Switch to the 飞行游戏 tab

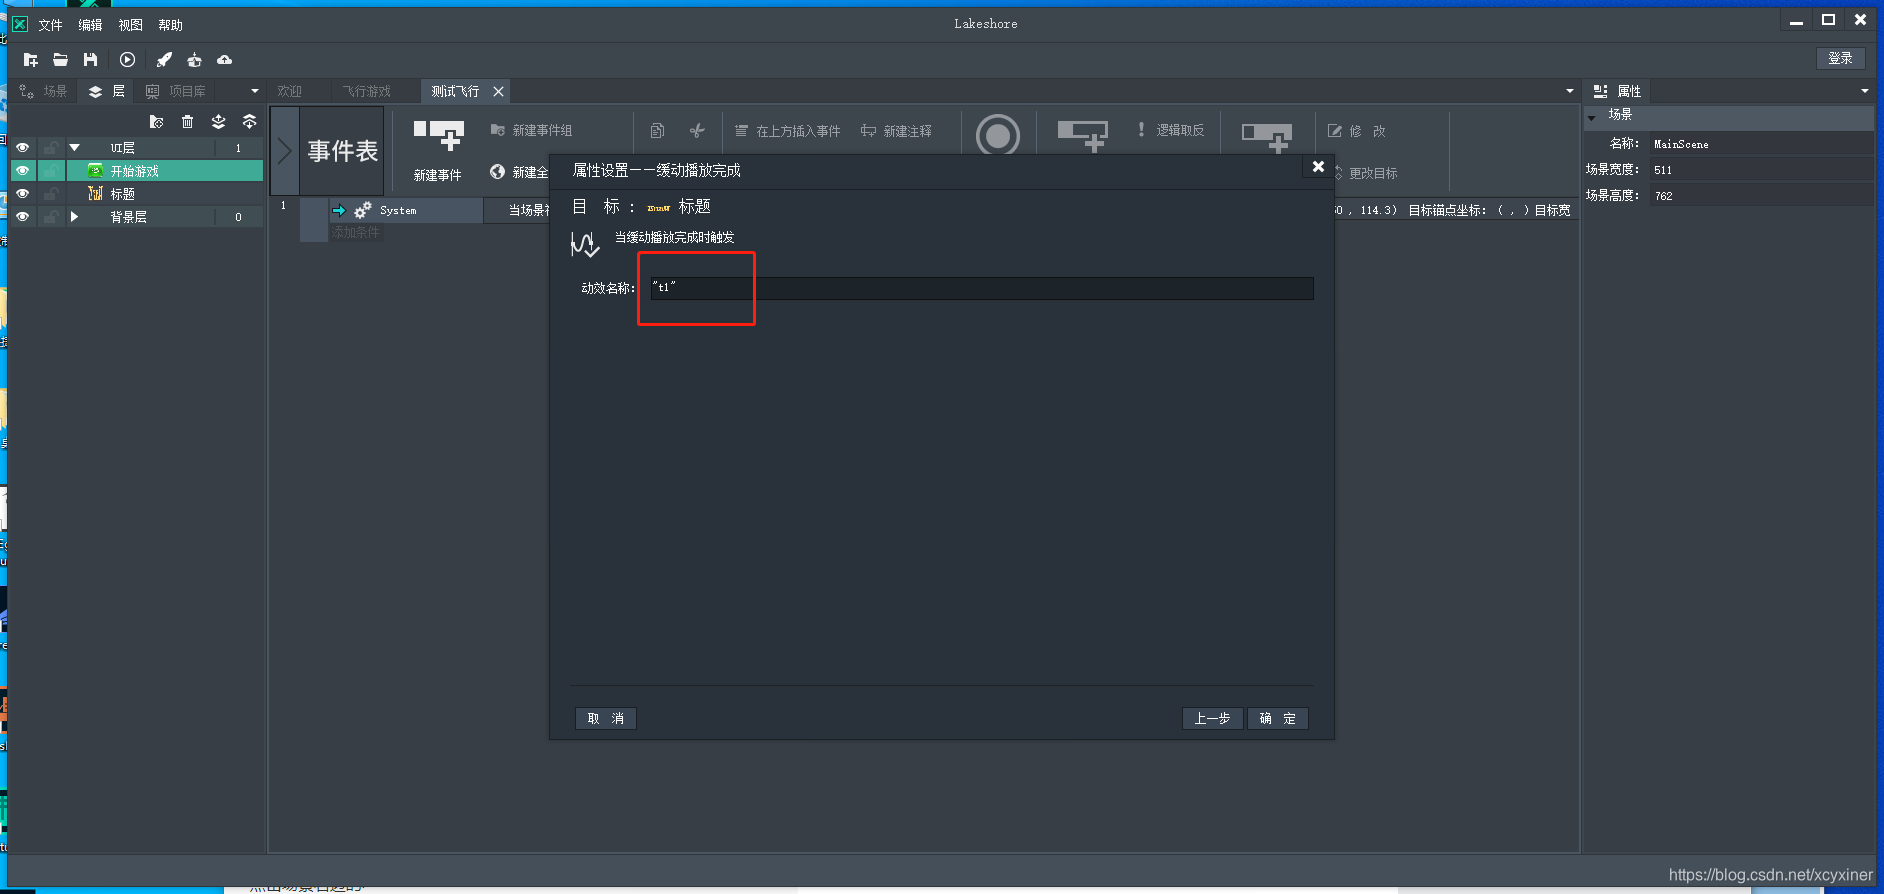click(367, 91)
